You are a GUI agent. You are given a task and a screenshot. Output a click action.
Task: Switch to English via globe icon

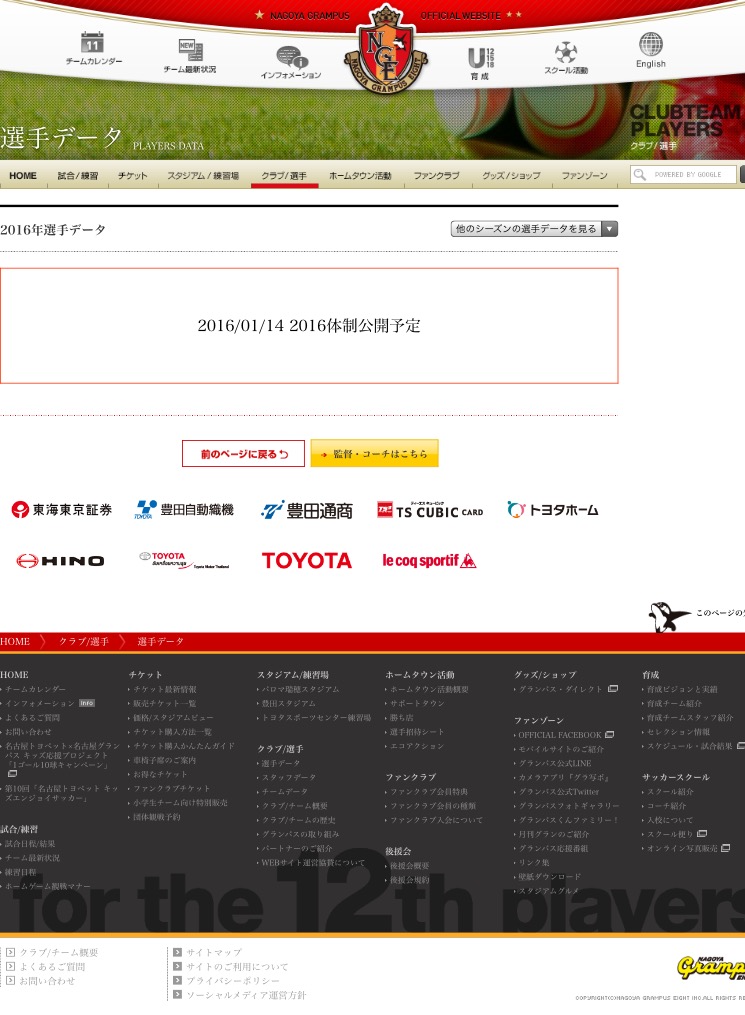[x=650, y=45]
